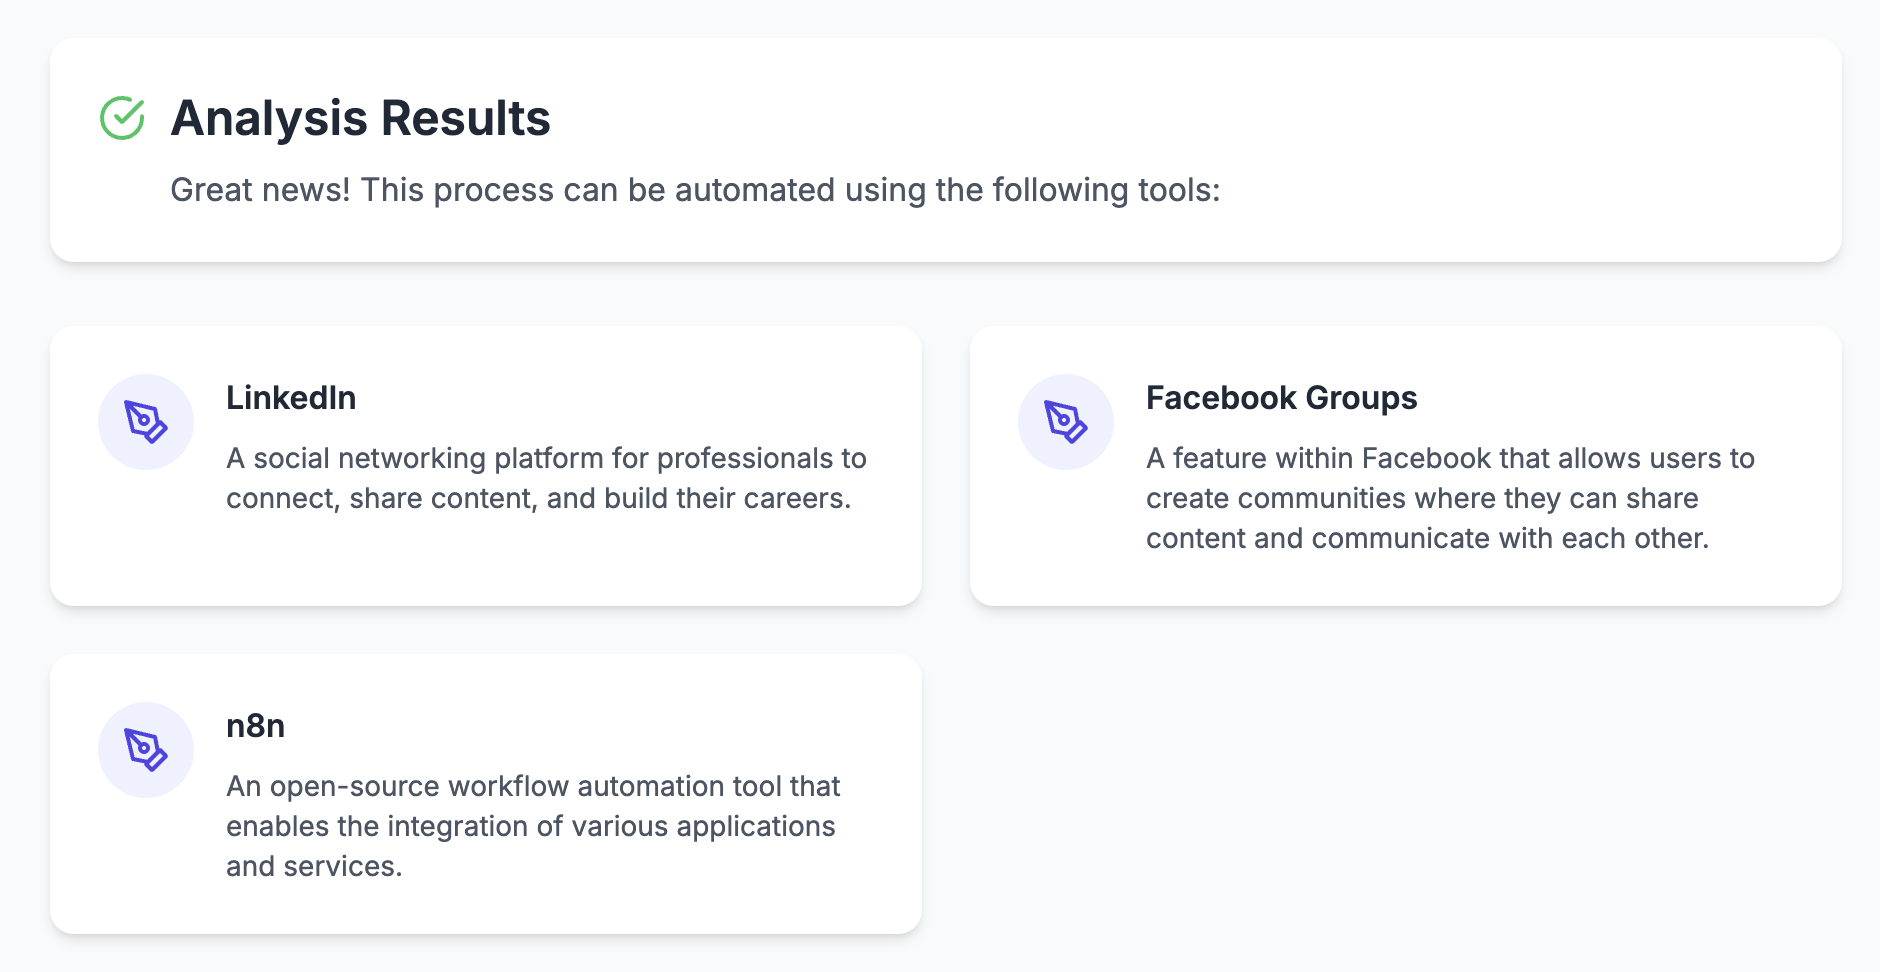
Task: Click 'automated using the following tools' phrase
Action: (x=947, y=190)
